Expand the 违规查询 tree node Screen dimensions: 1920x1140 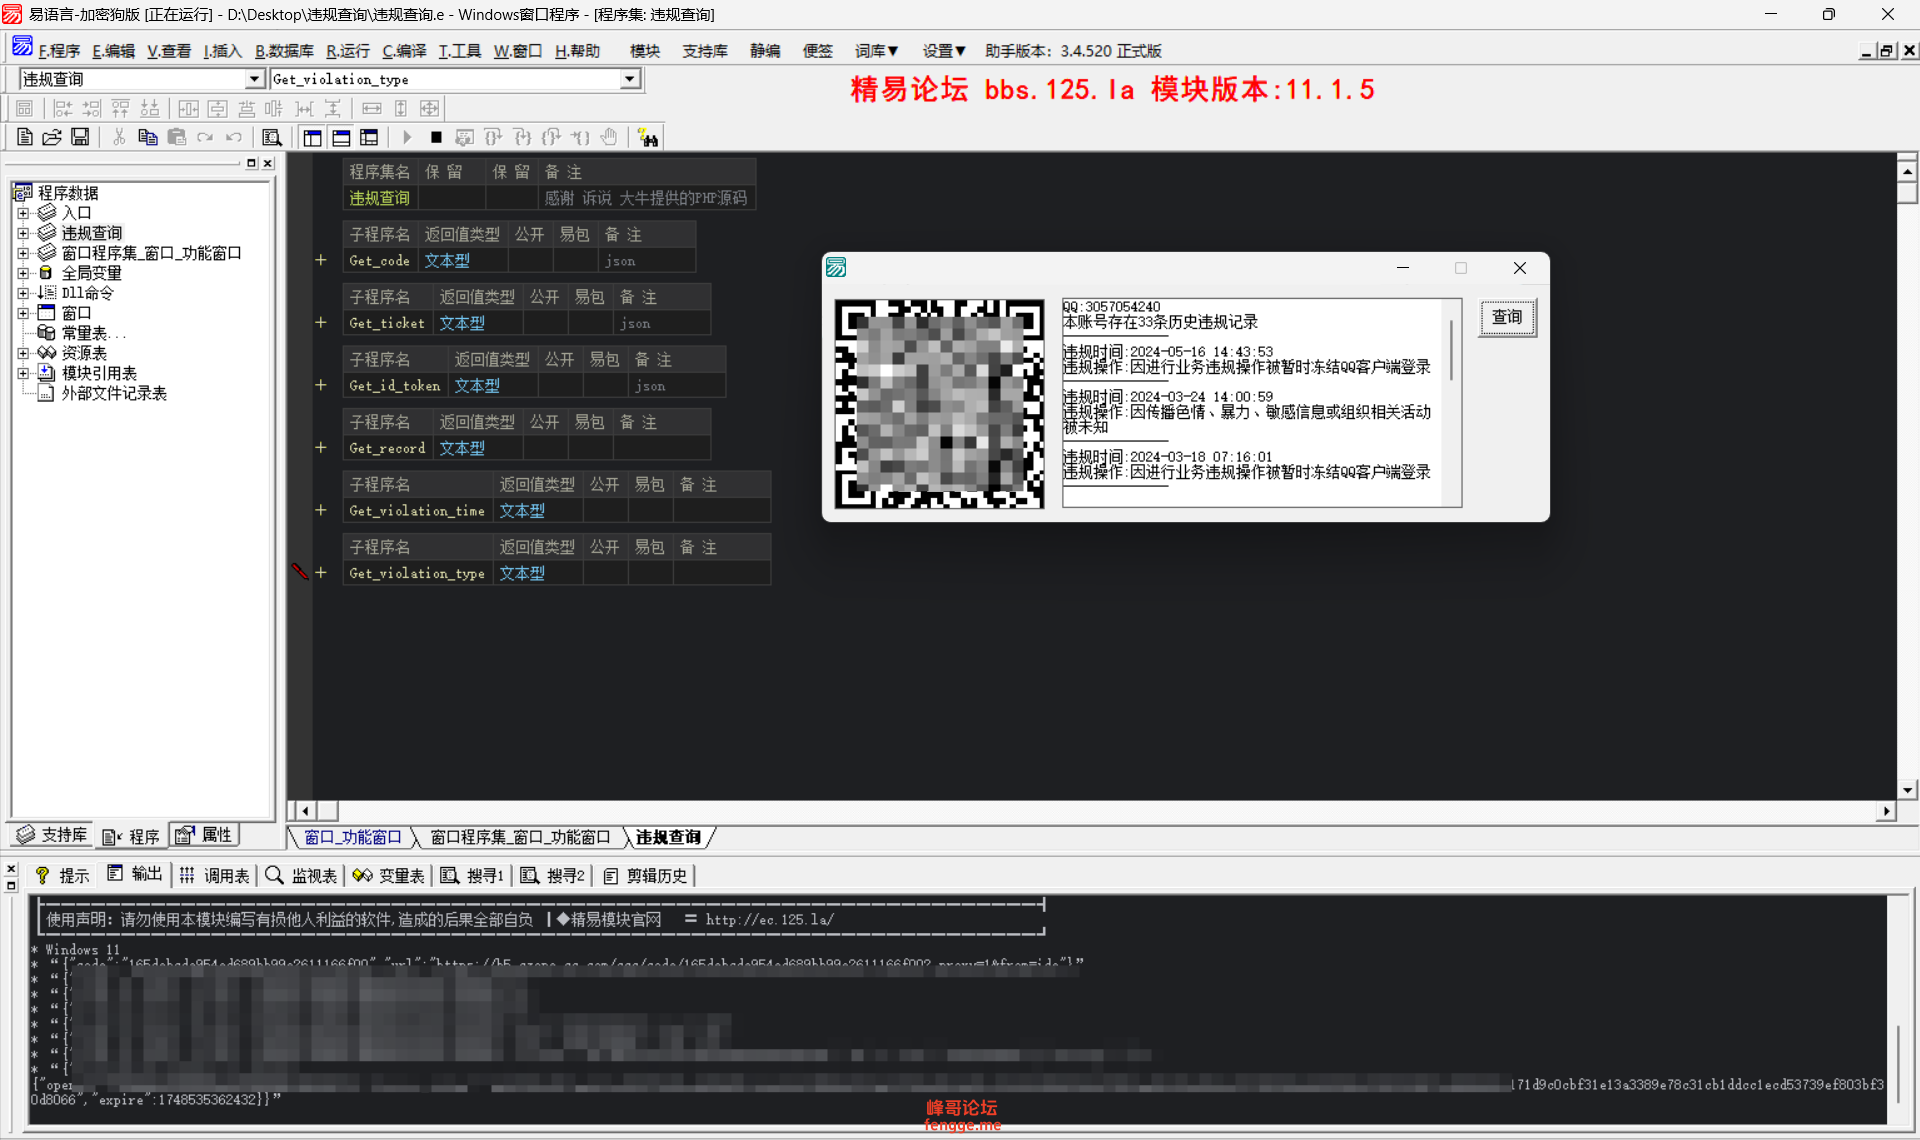point(23,233)
